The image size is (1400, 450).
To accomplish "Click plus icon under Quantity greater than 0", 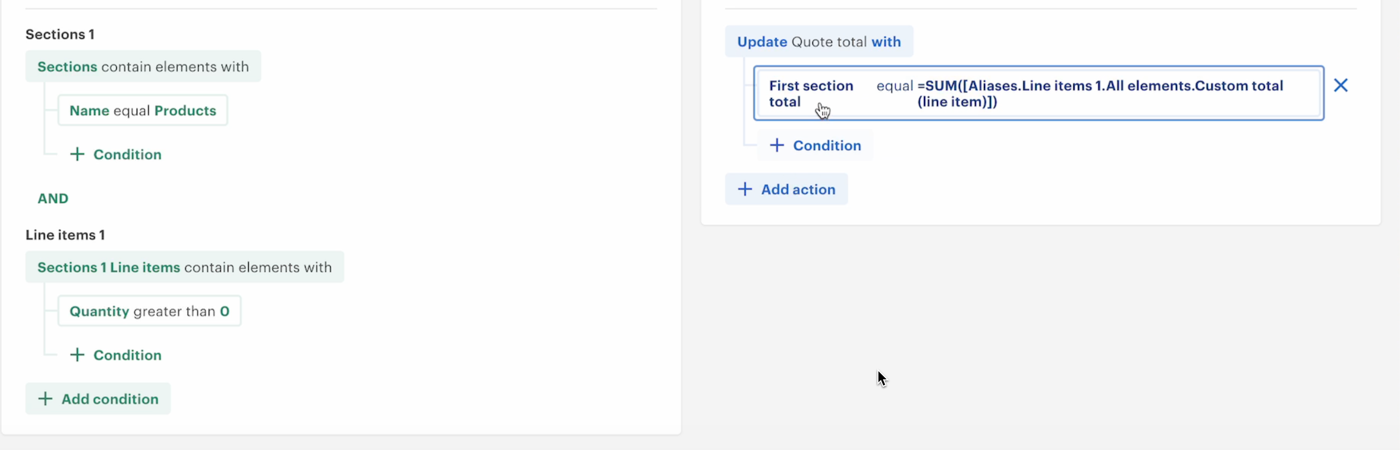I will click(x=77, y=355).
